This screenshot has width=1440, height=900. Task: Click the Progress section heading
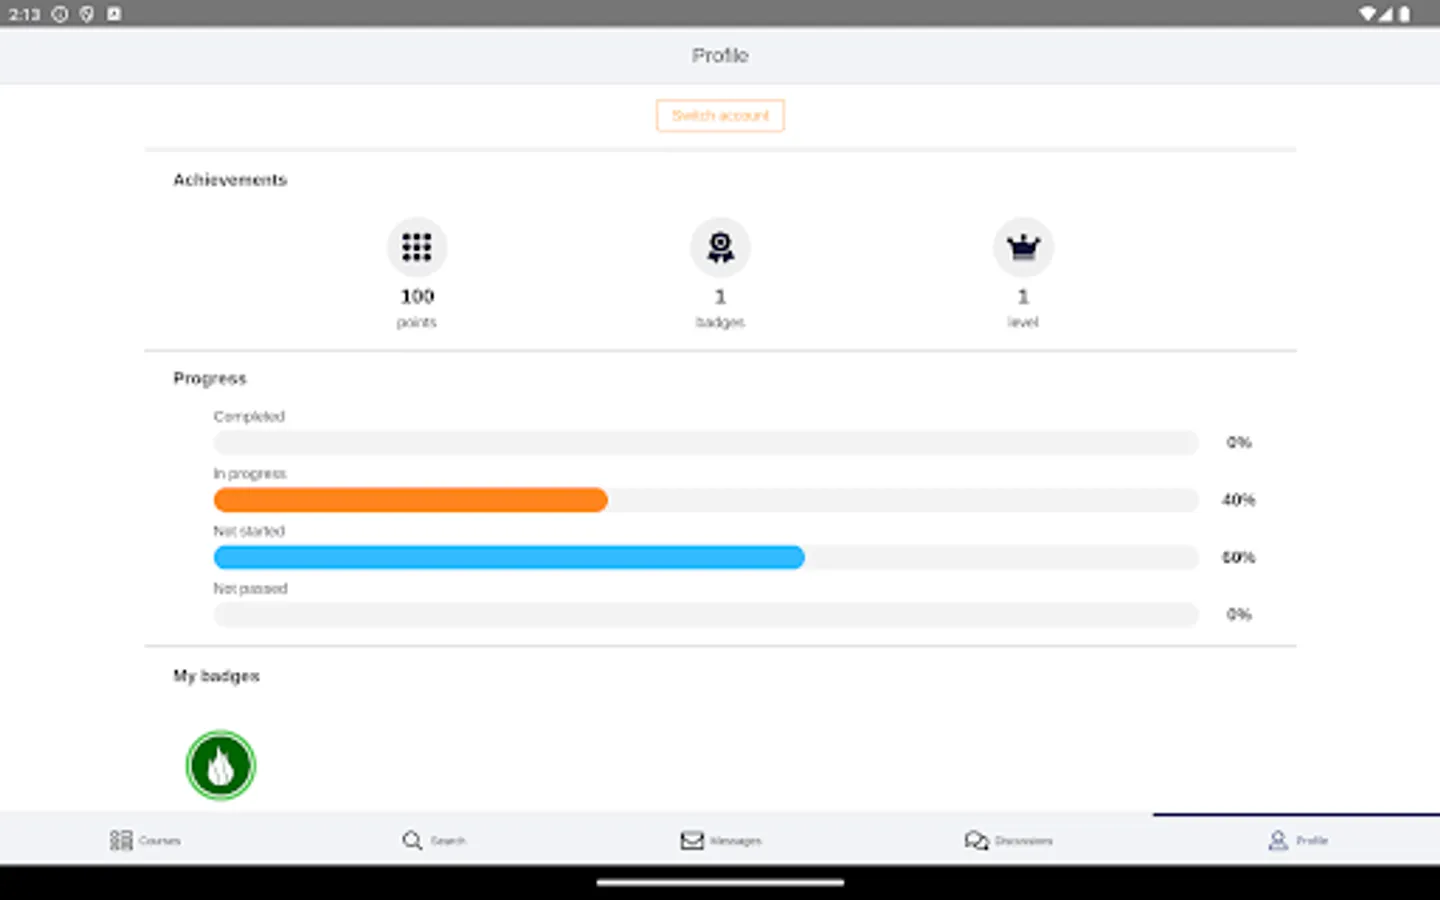coord(210,378)
